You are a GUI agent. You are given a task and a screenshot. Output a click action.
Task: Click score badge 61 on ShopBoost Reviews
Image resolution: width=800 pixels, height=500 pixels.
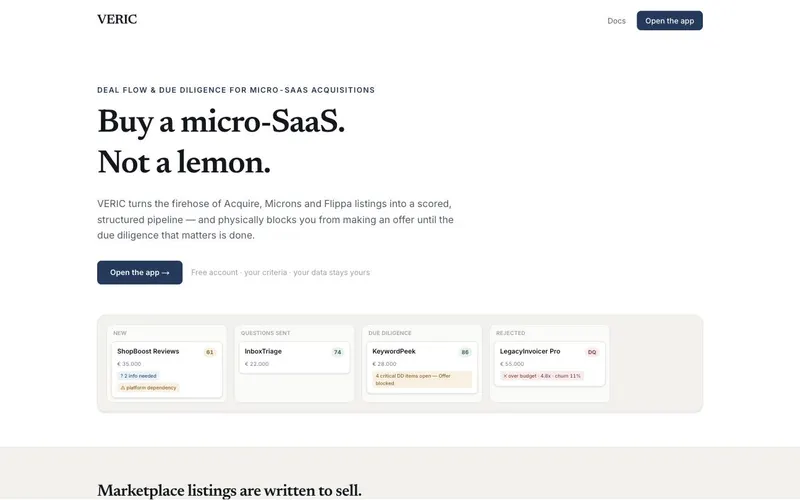pos(210,352)
